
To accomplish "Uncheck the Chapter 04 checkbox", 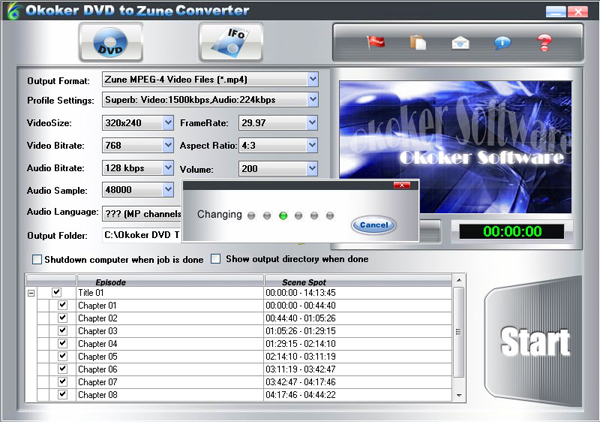I will pyautogui.click(x=63, y=343).
